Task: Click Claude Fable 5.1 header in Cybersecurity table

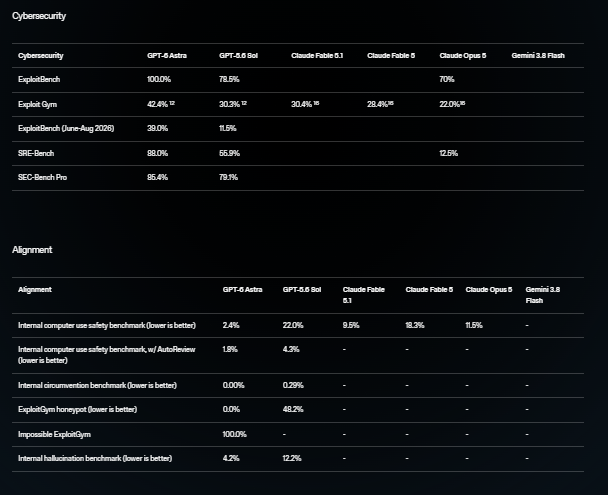Action: [x=317, y=55]
